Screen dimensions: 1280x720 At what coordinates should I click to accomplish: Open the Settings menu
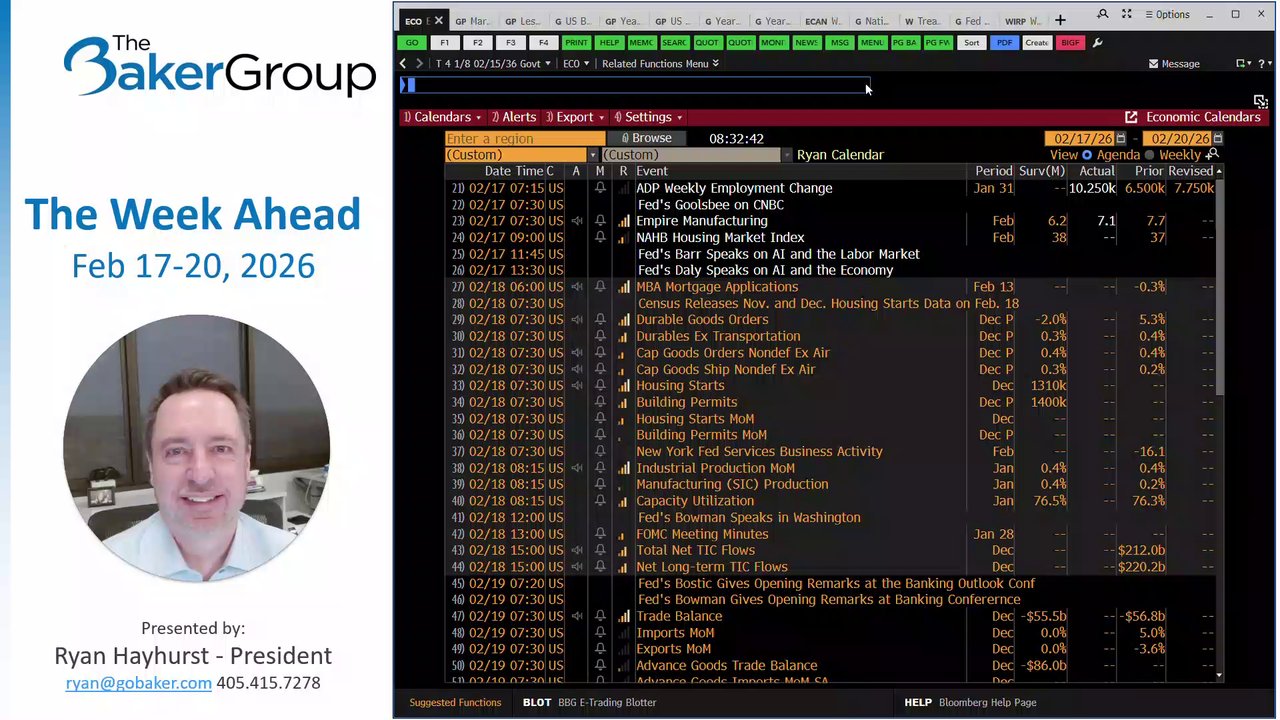pyautogui.click(x=648, y=117)
